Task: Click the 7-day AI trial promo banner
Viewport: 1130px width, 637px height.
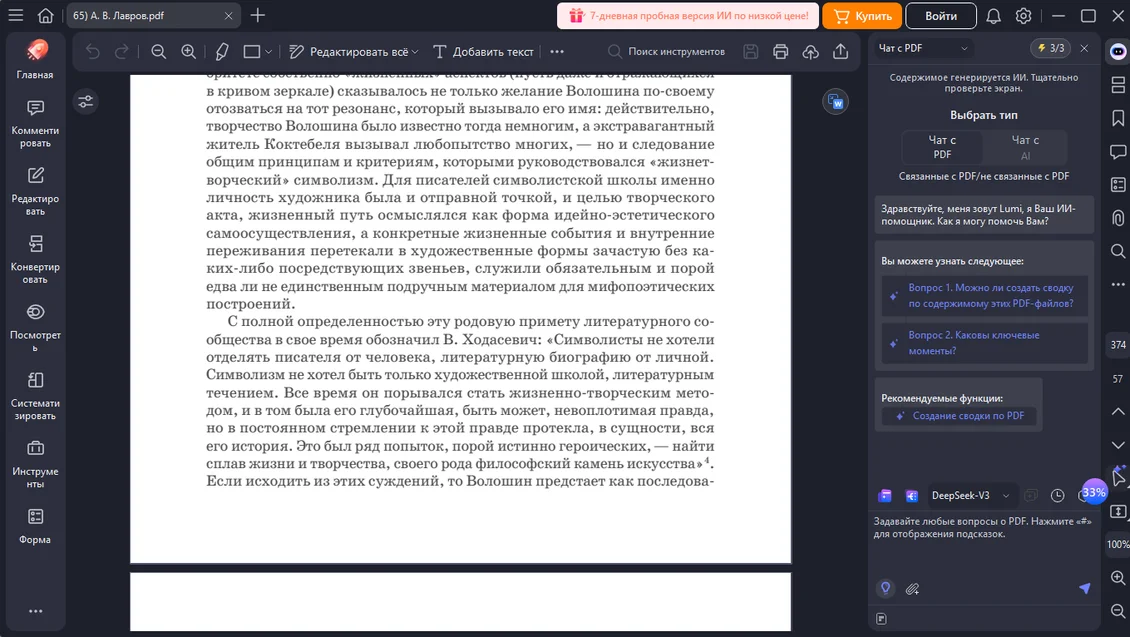Action: tap(688, 15)
